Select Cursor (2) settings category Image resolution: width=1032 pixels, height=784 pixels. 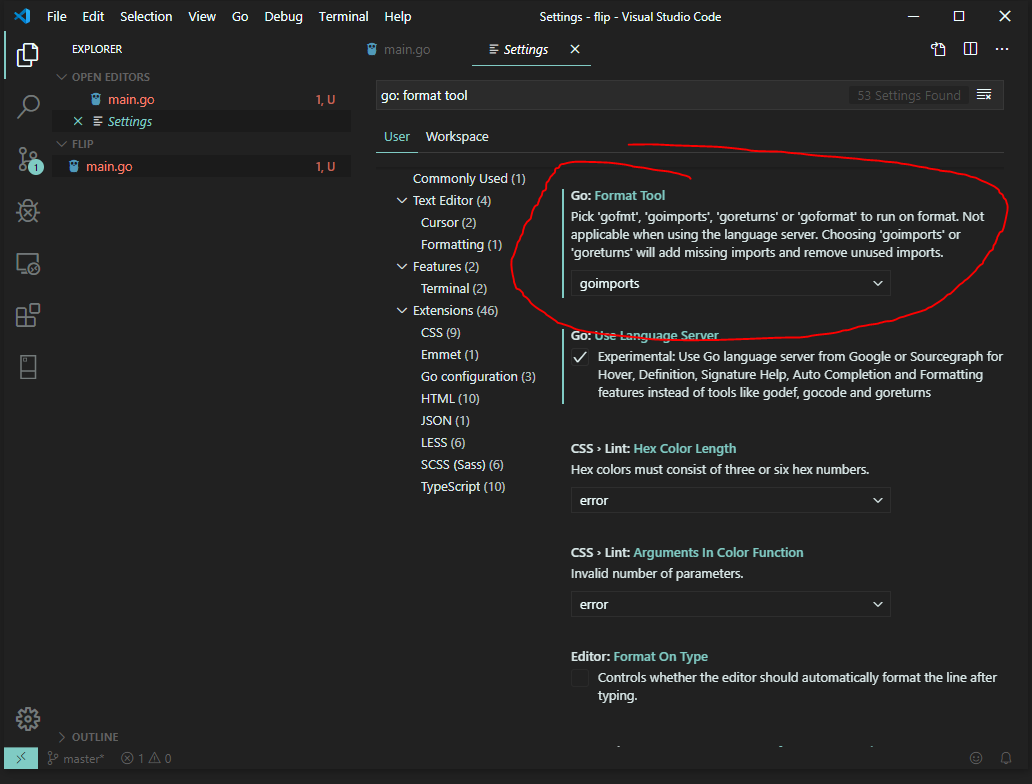448,222
